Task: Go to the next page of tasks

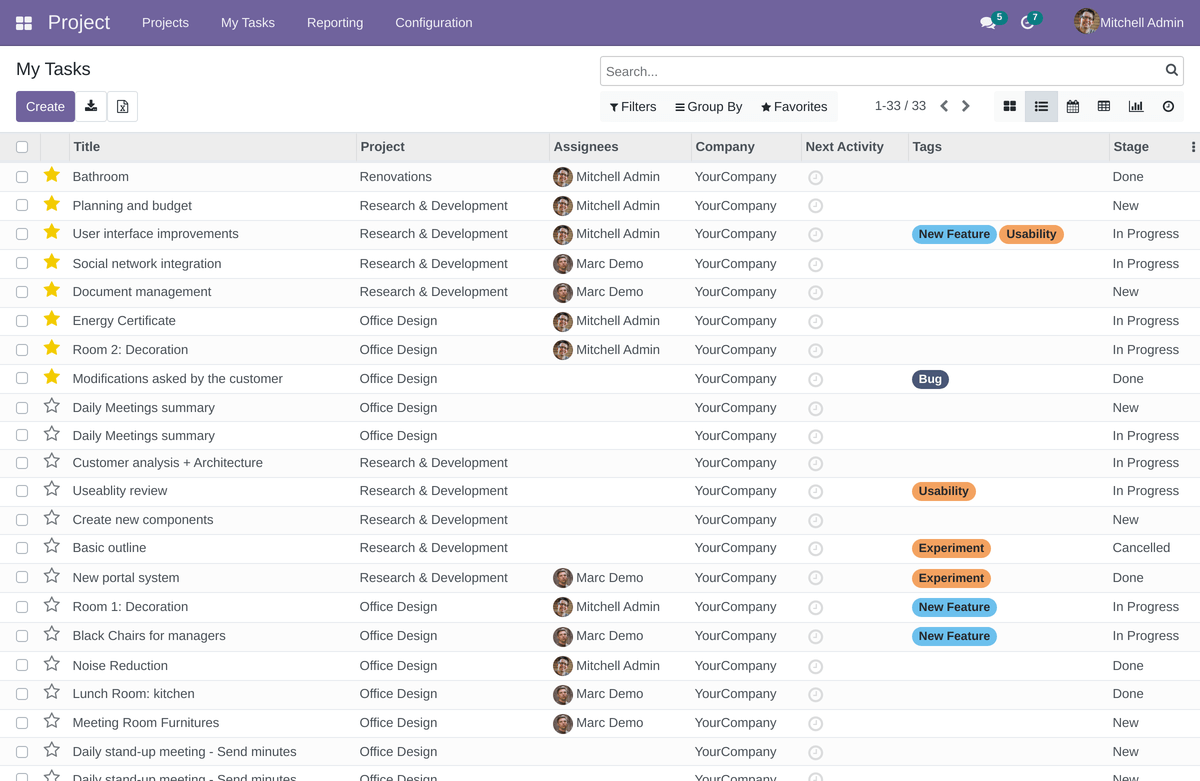Action: (965, 104)
